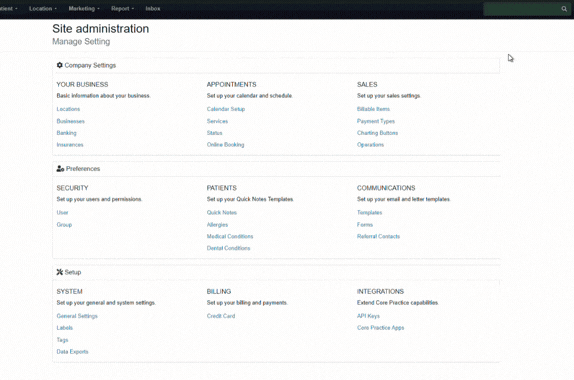
Task: Expand the Marketing dropdown menu
Action: [x=84, y=8]
